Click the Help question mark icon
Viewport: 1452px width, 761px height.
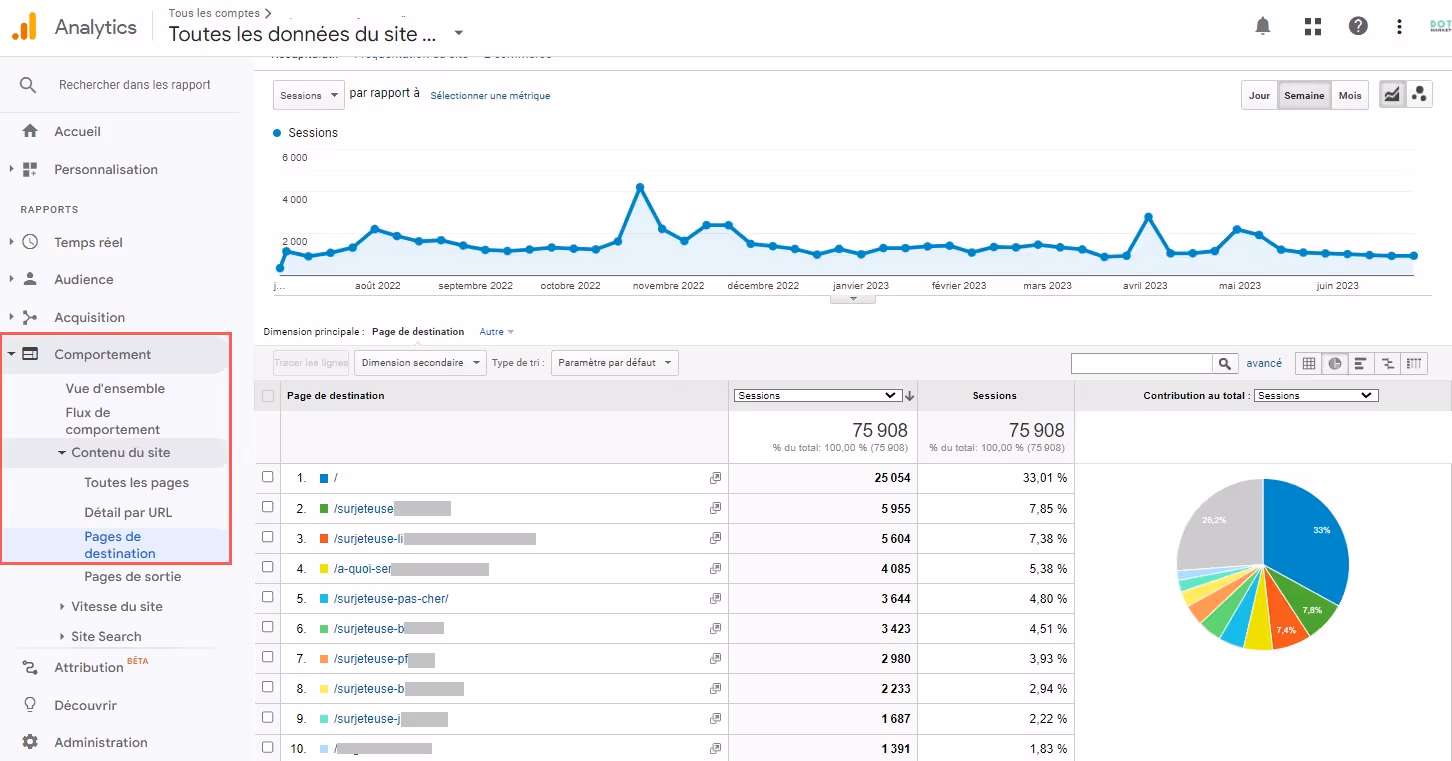(x=1358, y=26)
